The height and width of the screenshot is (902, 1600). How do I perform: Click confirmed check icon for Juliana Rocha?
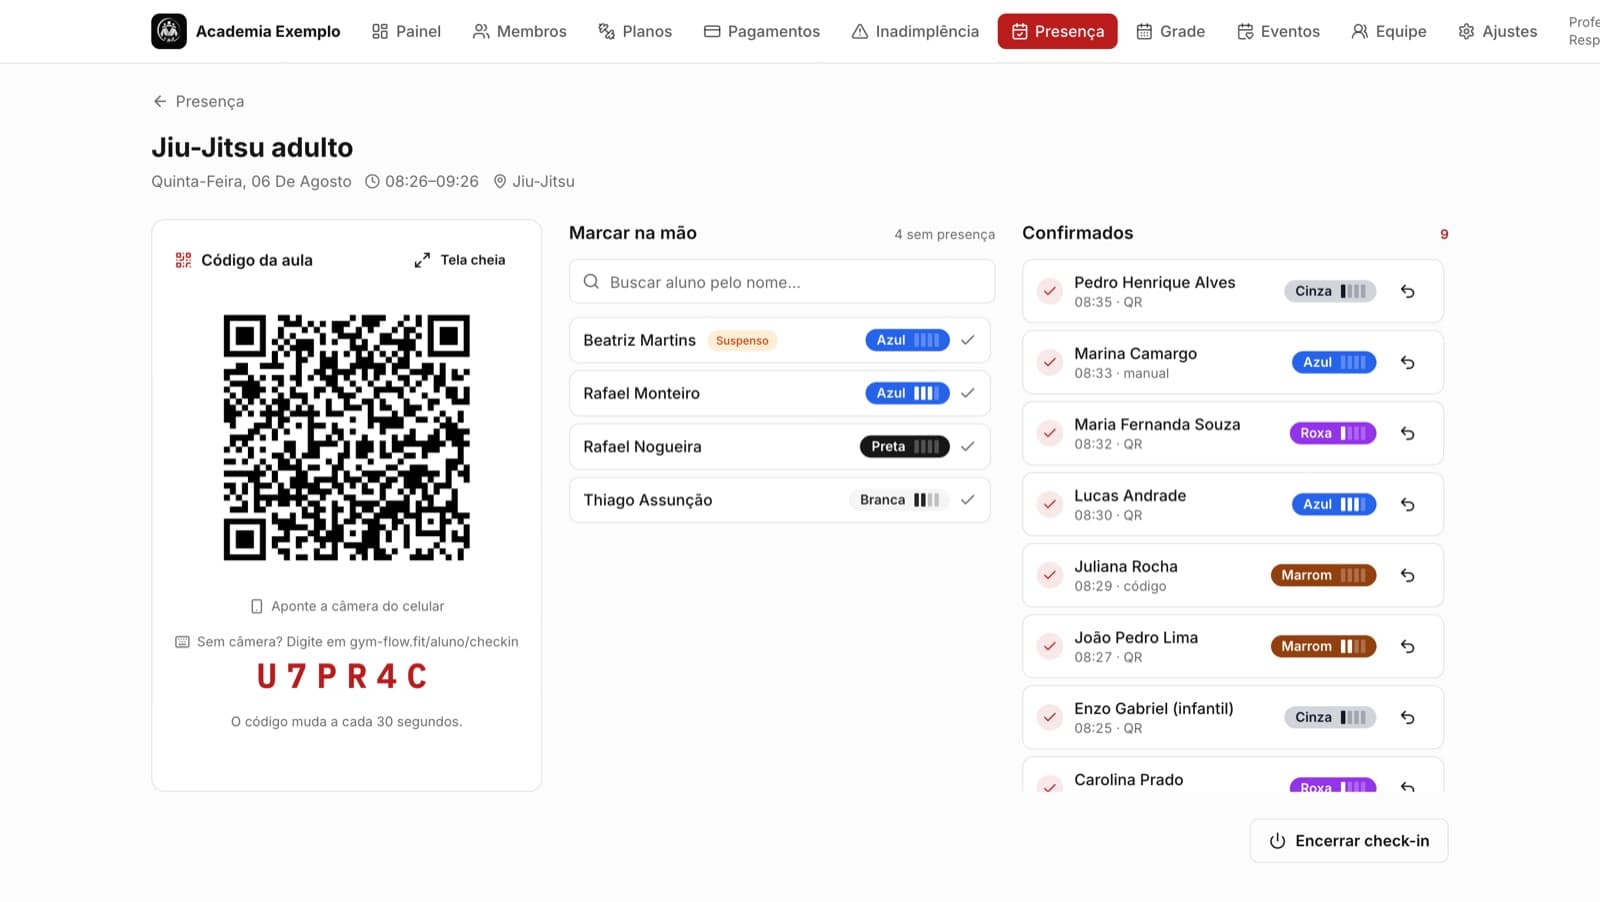[x=1049, y=576]
